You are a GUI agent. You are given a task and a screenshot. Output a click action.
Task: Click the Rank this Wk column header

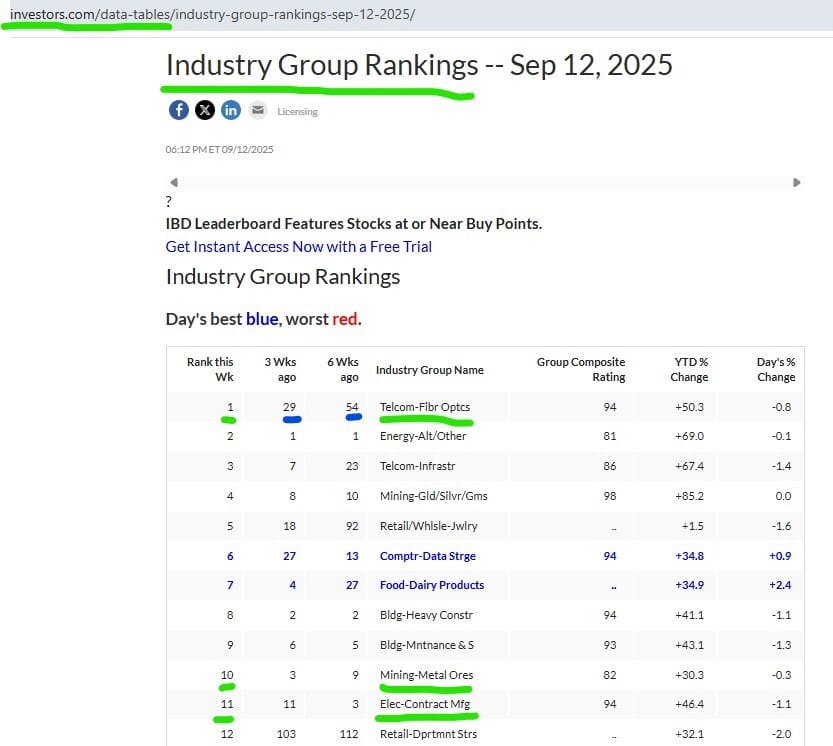210,369
